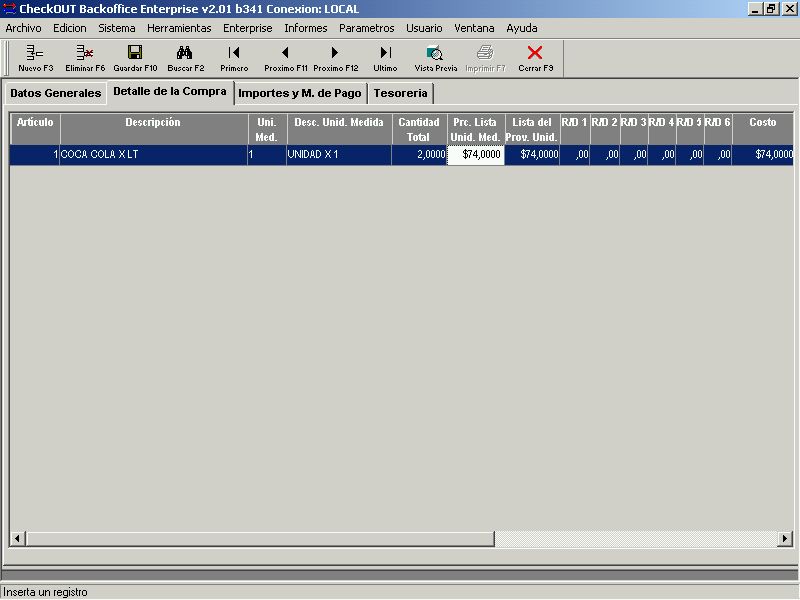
Task: Select the R/D 3 ,00 cell
Action: (x=634, y=155)
